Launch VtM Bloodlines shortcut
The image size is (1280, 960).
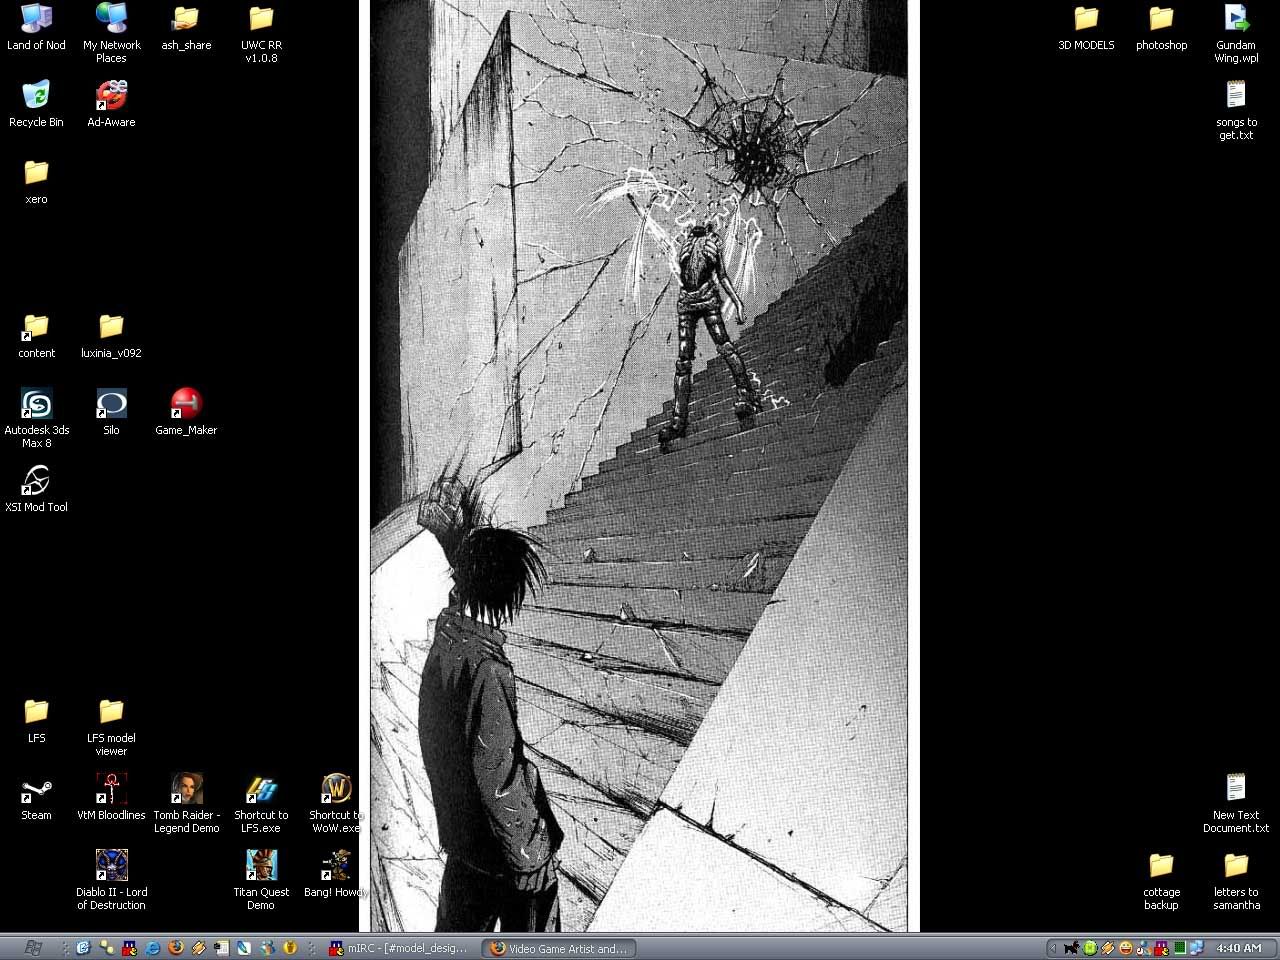[111, 797]
